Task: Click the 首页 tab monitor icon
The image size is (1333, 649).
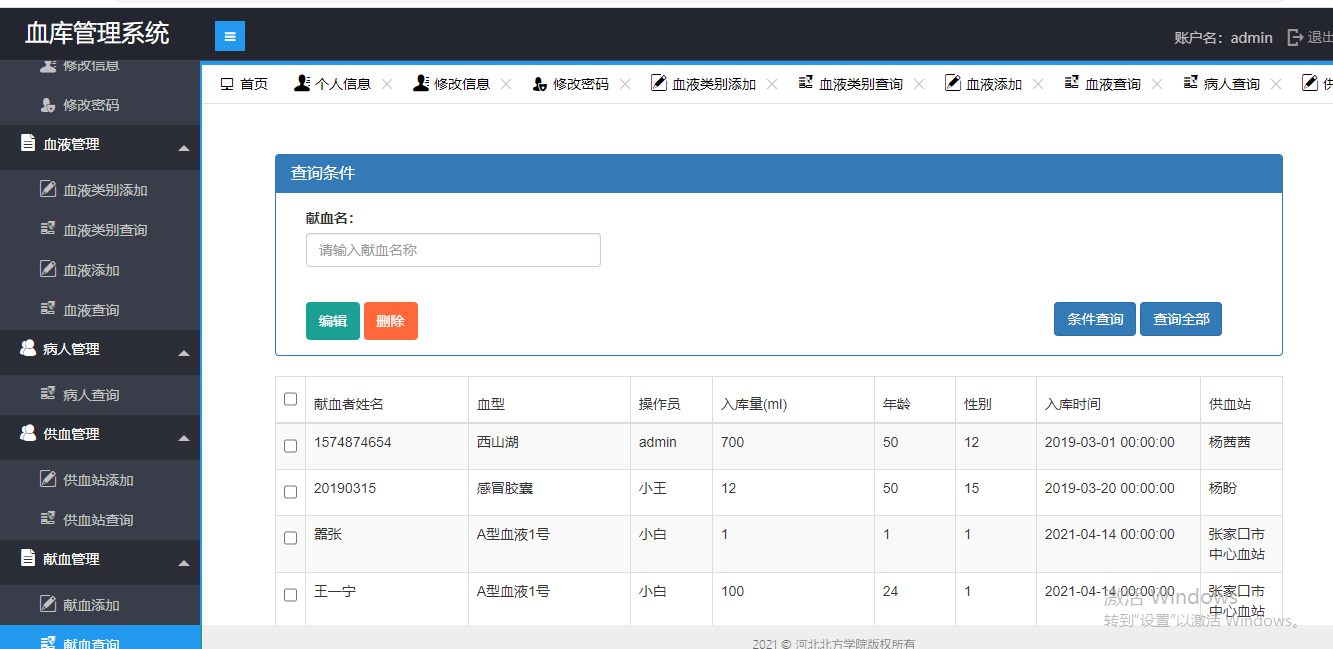Action: point(227,84)
